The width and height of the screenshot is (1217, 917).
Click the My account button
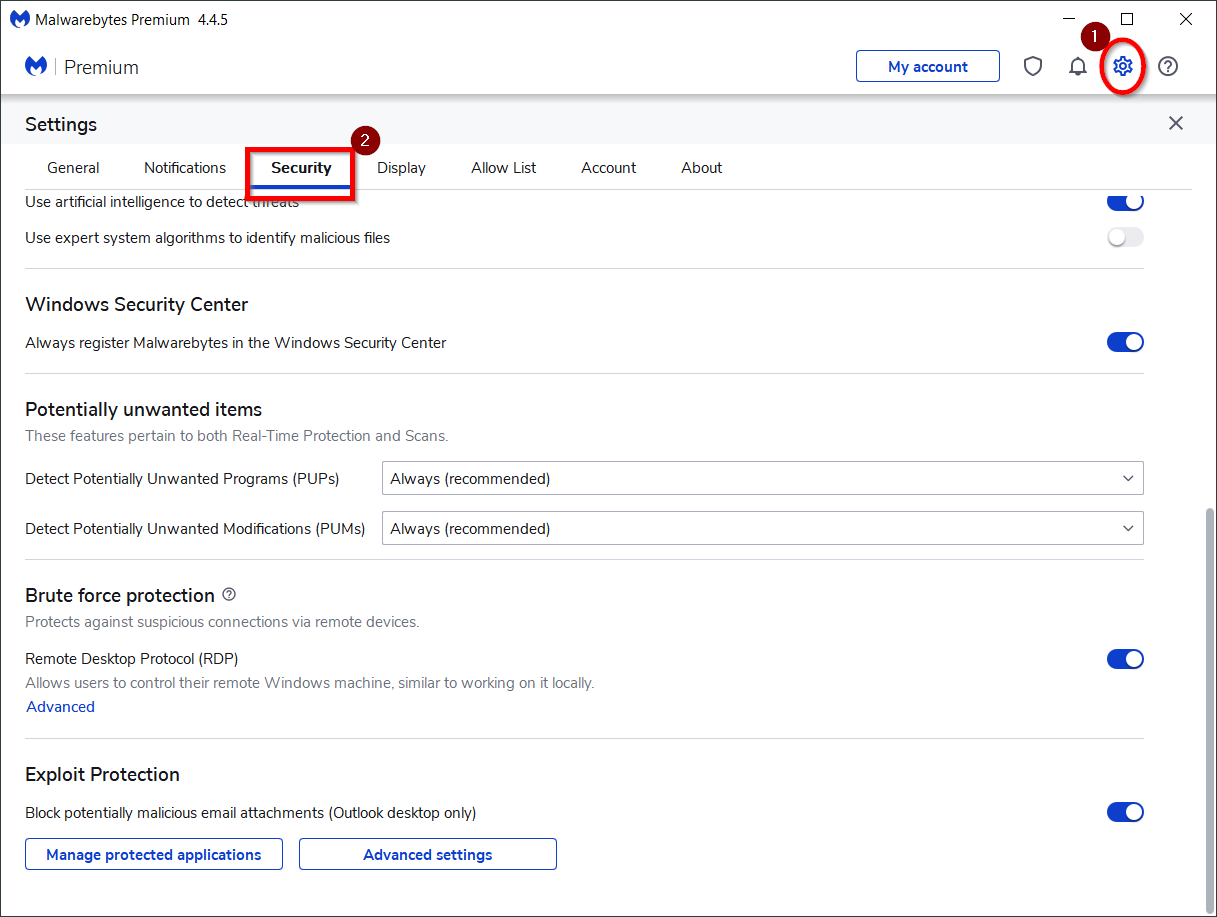[x=928, y=66]
